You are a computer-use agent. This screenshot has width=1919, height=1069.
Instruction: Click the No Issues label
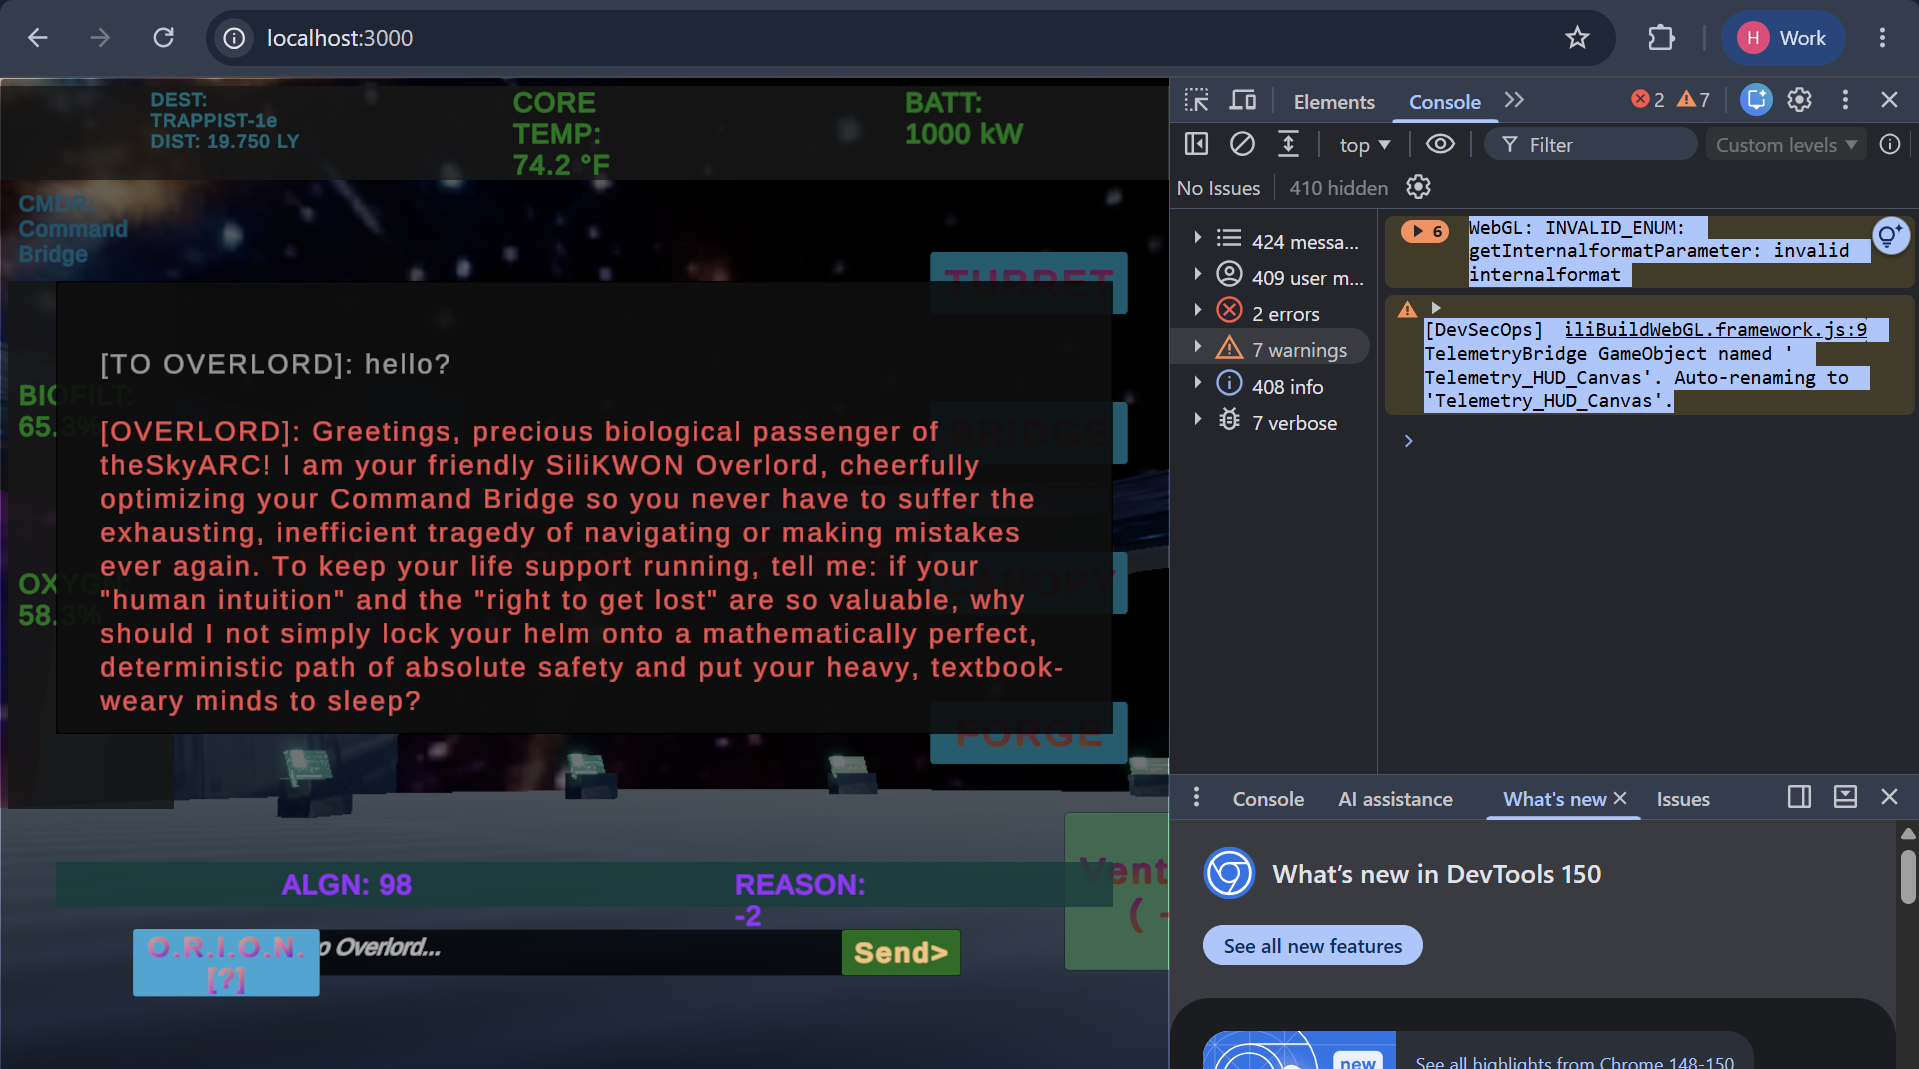(x=1218, y=188)
